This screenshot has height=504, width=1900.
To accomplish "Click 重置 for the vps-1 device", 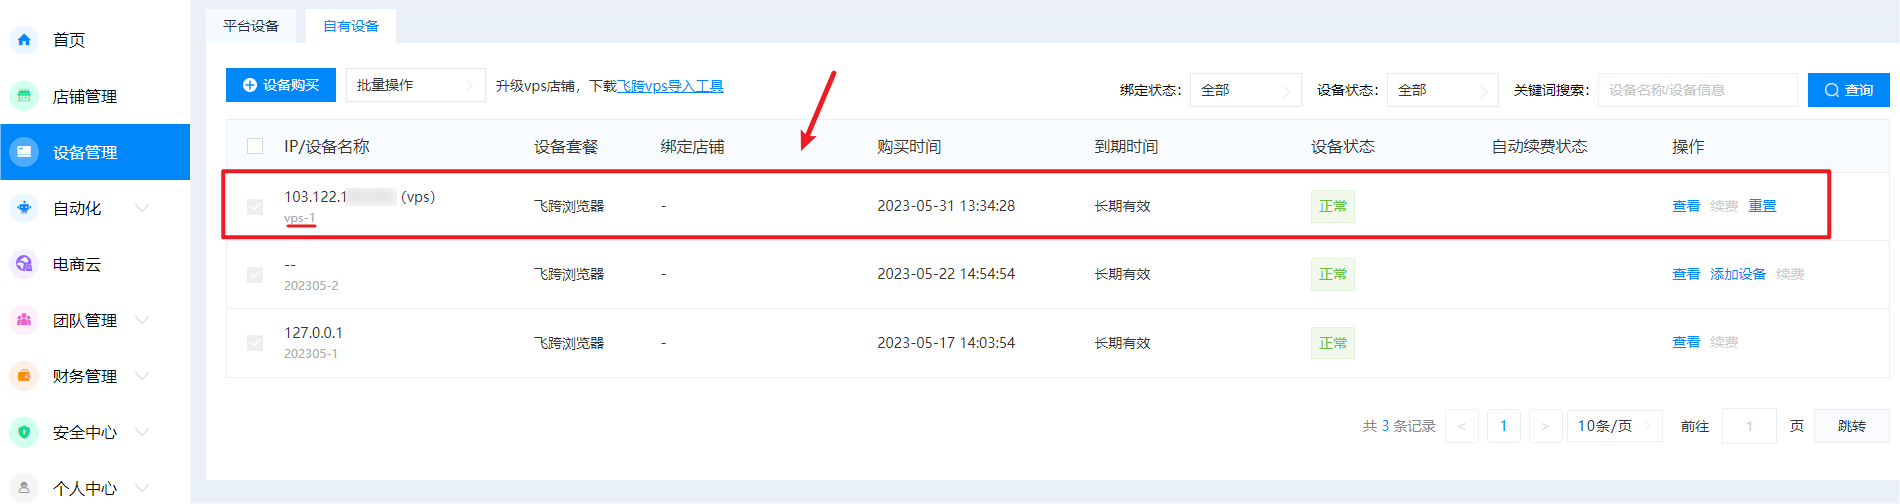I will coord(1762,206).
